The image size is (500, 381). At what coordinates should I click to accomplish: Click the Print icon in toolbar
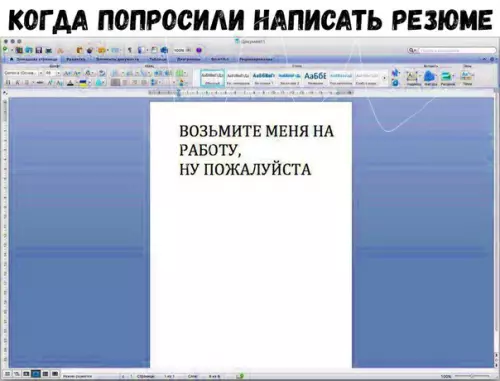click(x=49, y=51)
